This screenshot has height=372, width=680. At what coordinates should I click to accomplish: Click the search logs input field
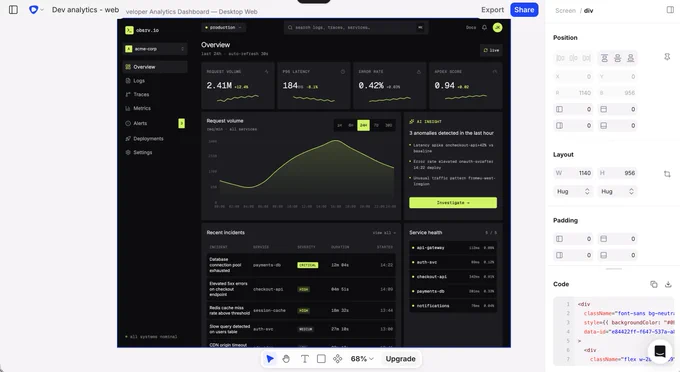tap(356, 28)
